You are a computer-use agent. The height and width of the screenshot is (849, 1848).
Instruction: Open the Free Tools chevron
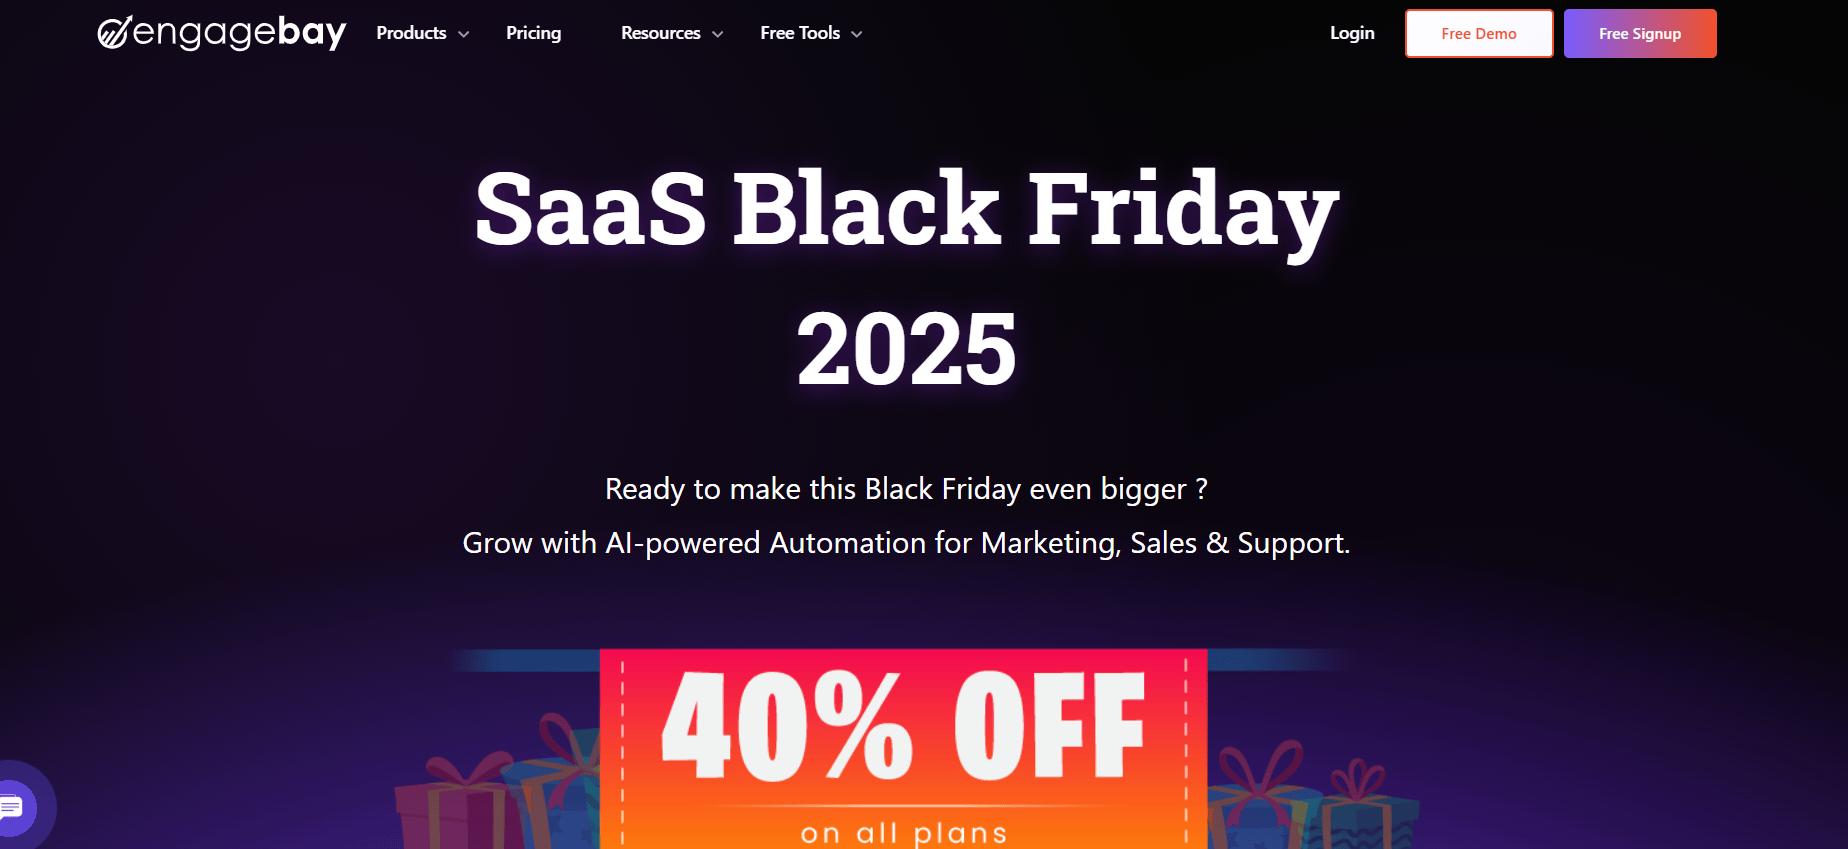click(x=857, y=34)
